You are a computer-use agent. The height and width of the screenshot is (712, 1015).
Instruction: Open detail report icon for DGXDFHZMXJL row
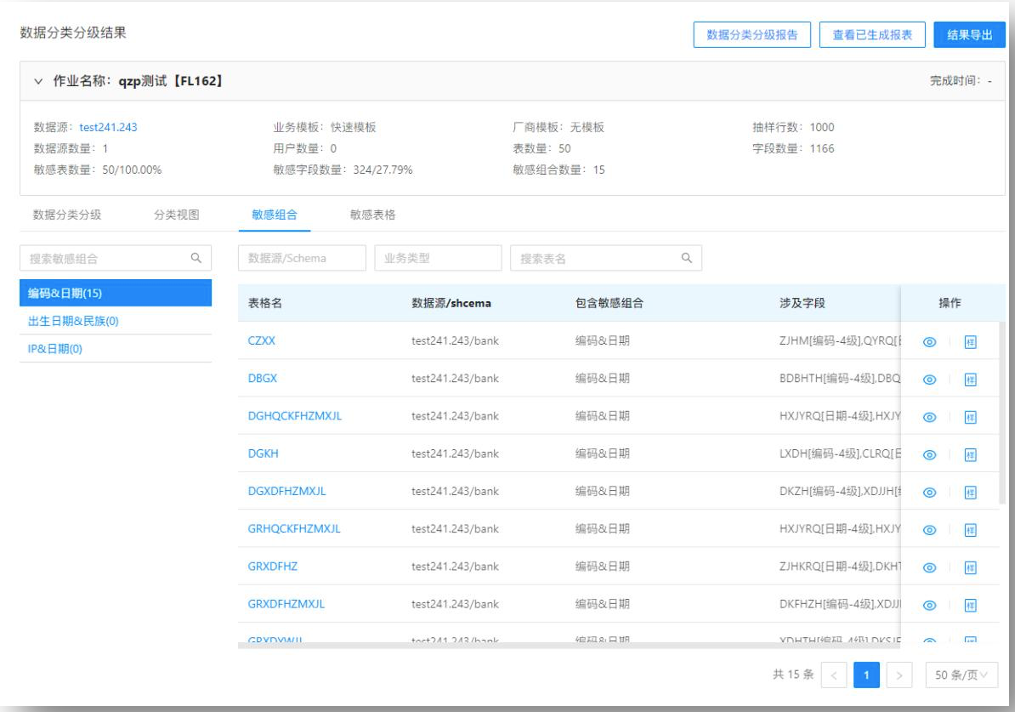pos(970,493)
